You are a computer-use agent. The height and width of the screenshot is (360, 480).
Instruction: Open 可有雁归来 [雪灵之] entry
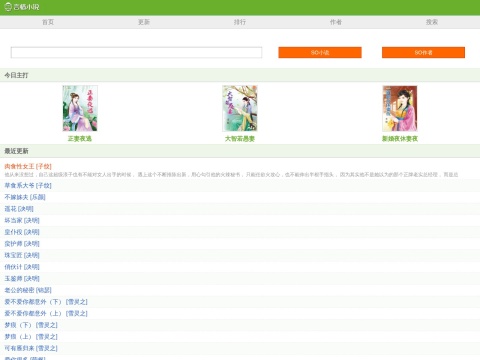[x=31, y=348]
